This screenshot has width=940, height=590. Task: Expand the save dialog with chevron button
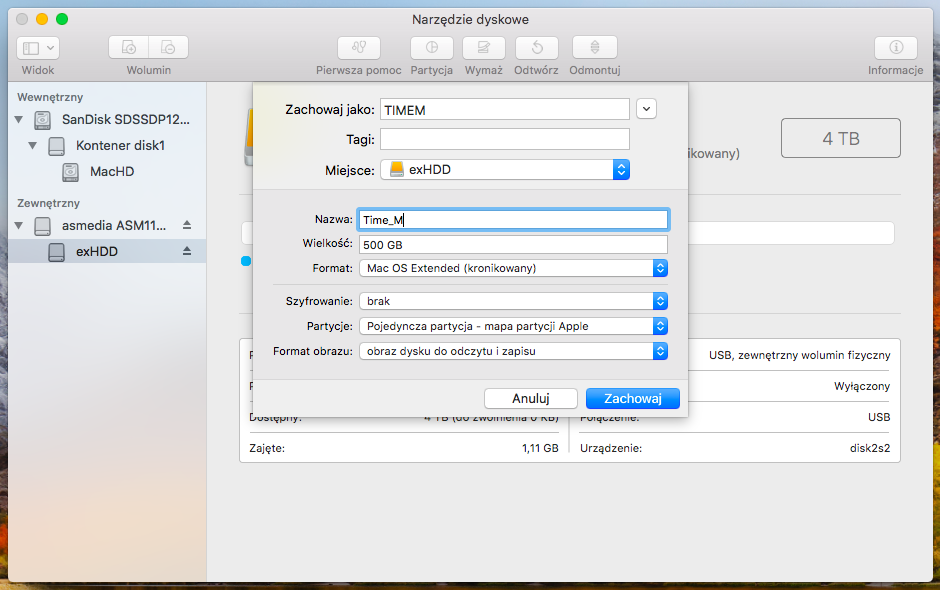pos(646,109)
